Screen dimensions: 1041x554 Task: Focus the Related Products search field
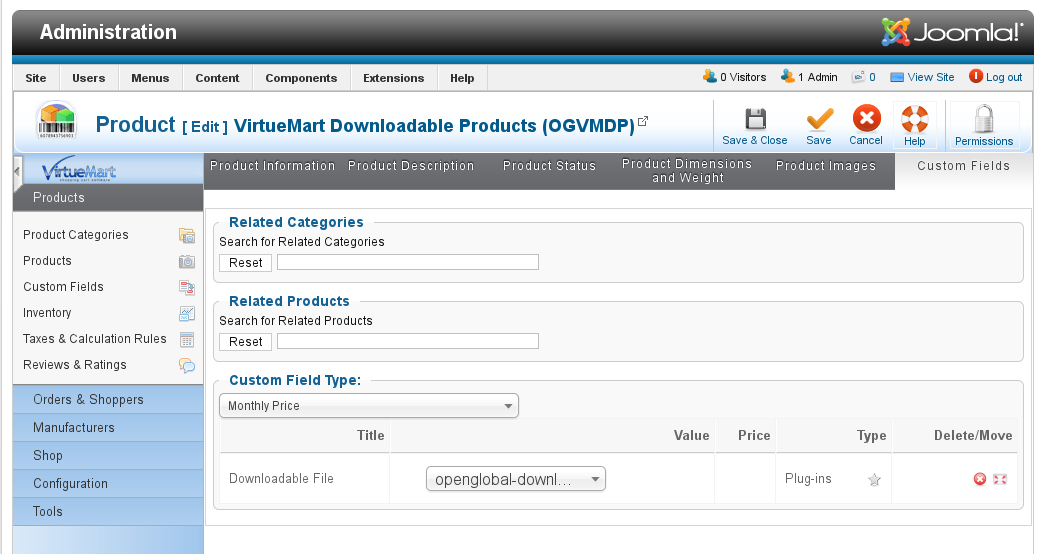click(x=408, y=341)
